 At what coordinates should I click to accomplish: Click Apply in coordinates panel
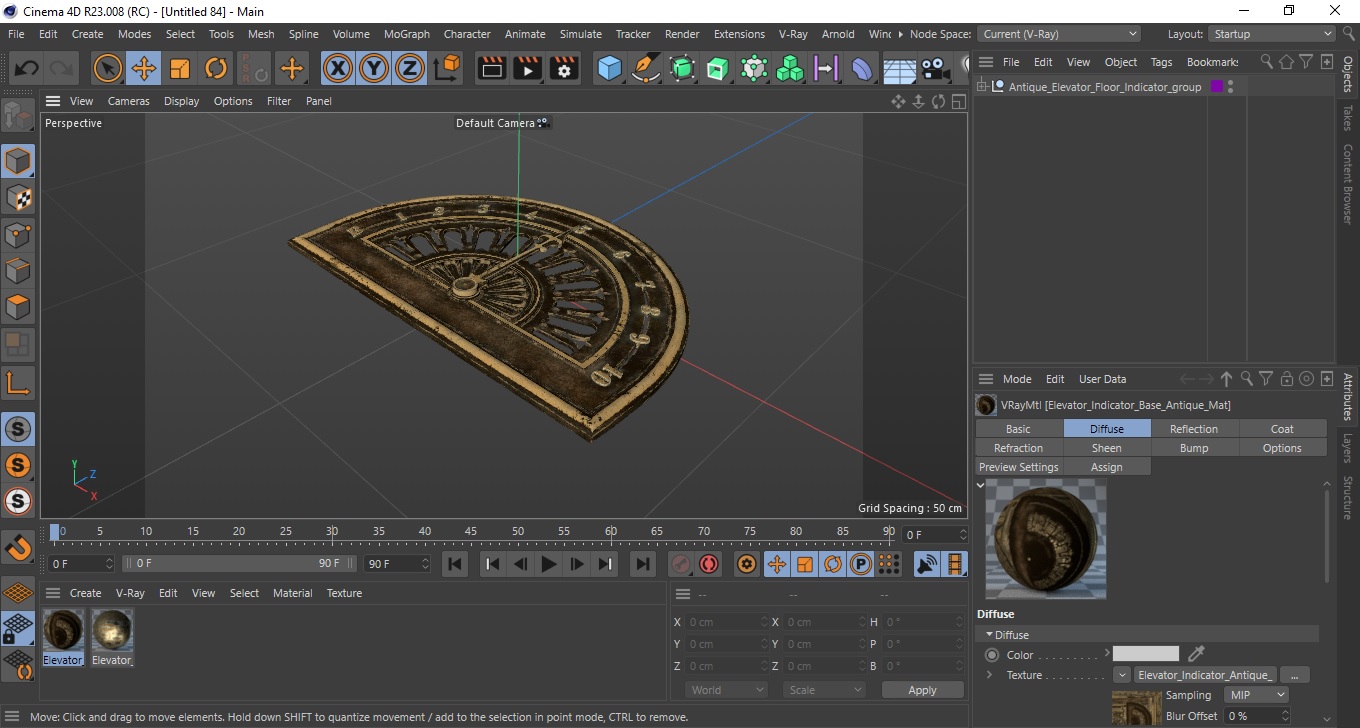pyautogui.click(x=922, y=690)
